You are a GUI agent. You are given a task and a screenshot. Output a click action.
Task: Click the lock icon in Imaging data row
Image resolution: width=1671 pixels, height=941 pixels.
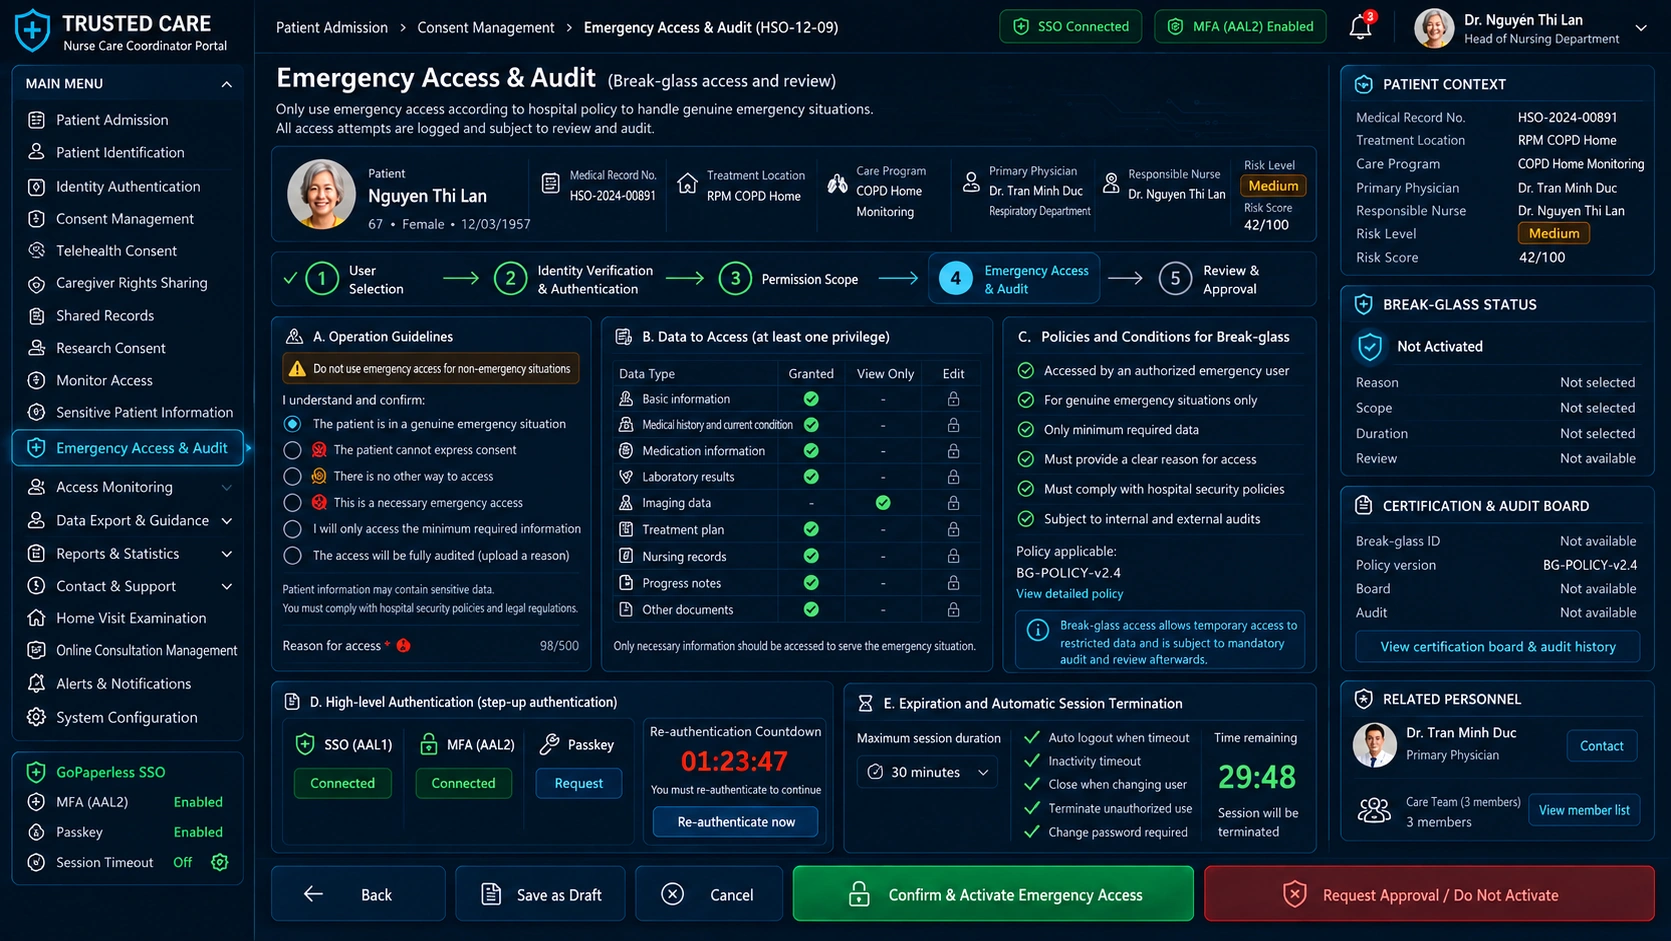coord(953,503)
